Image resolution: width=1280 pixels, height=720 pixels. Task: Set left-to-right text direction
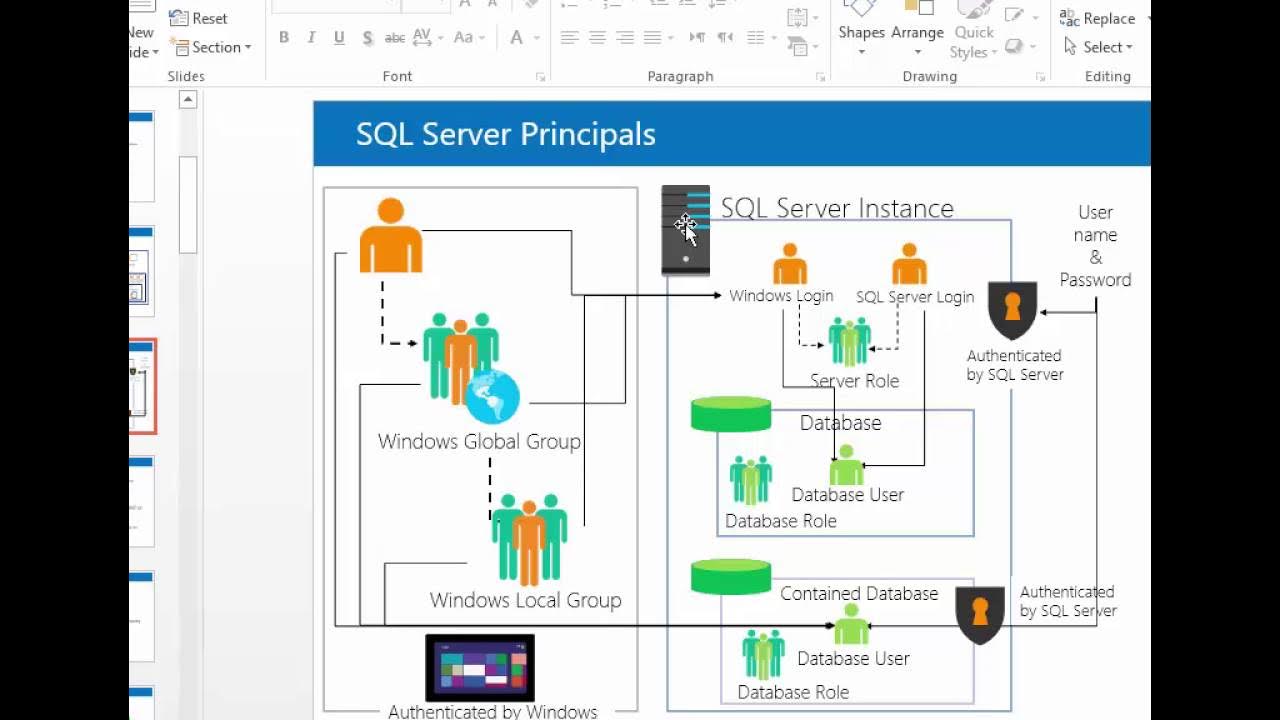698,38
